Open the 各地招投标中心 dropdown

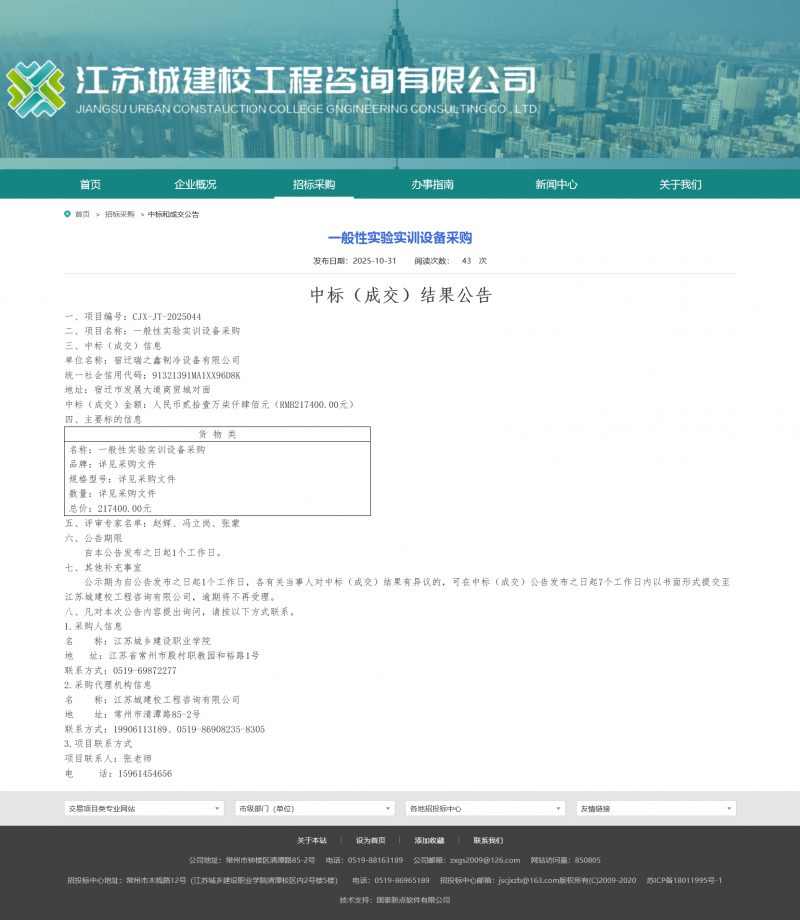(484, 807)
